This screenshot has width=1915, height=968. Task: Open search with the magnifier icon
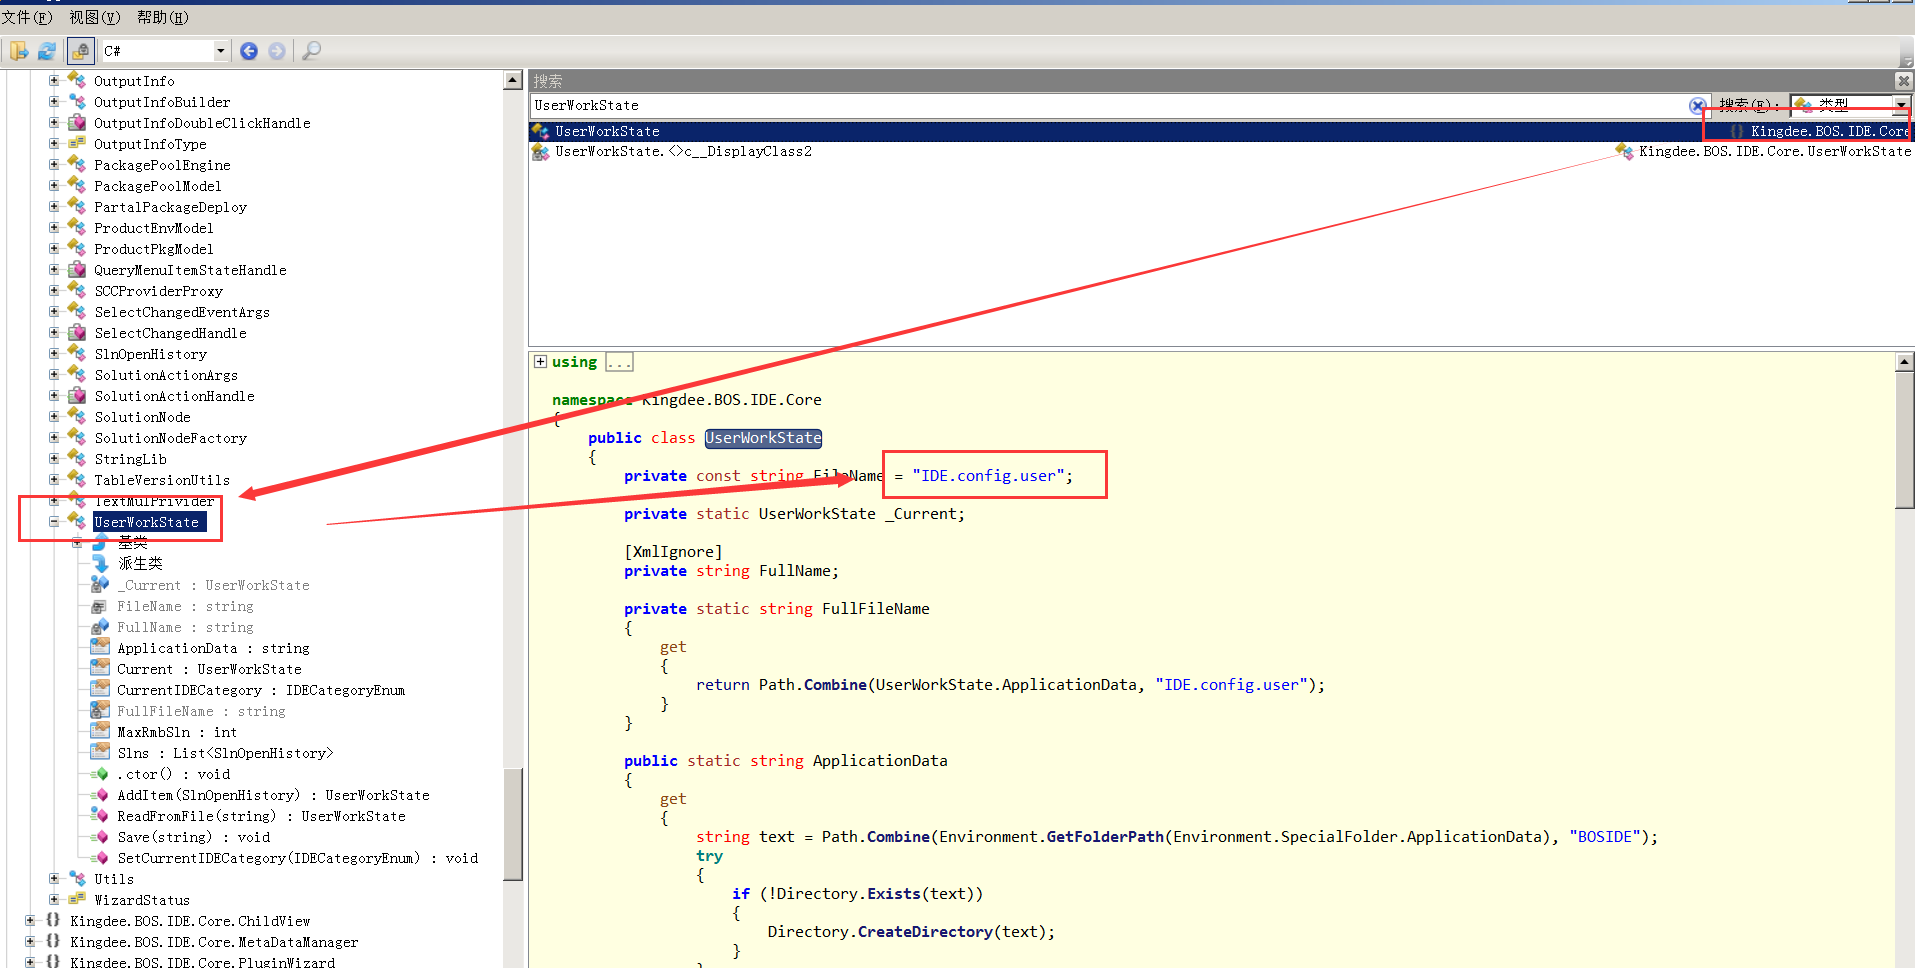coord(312,51)
